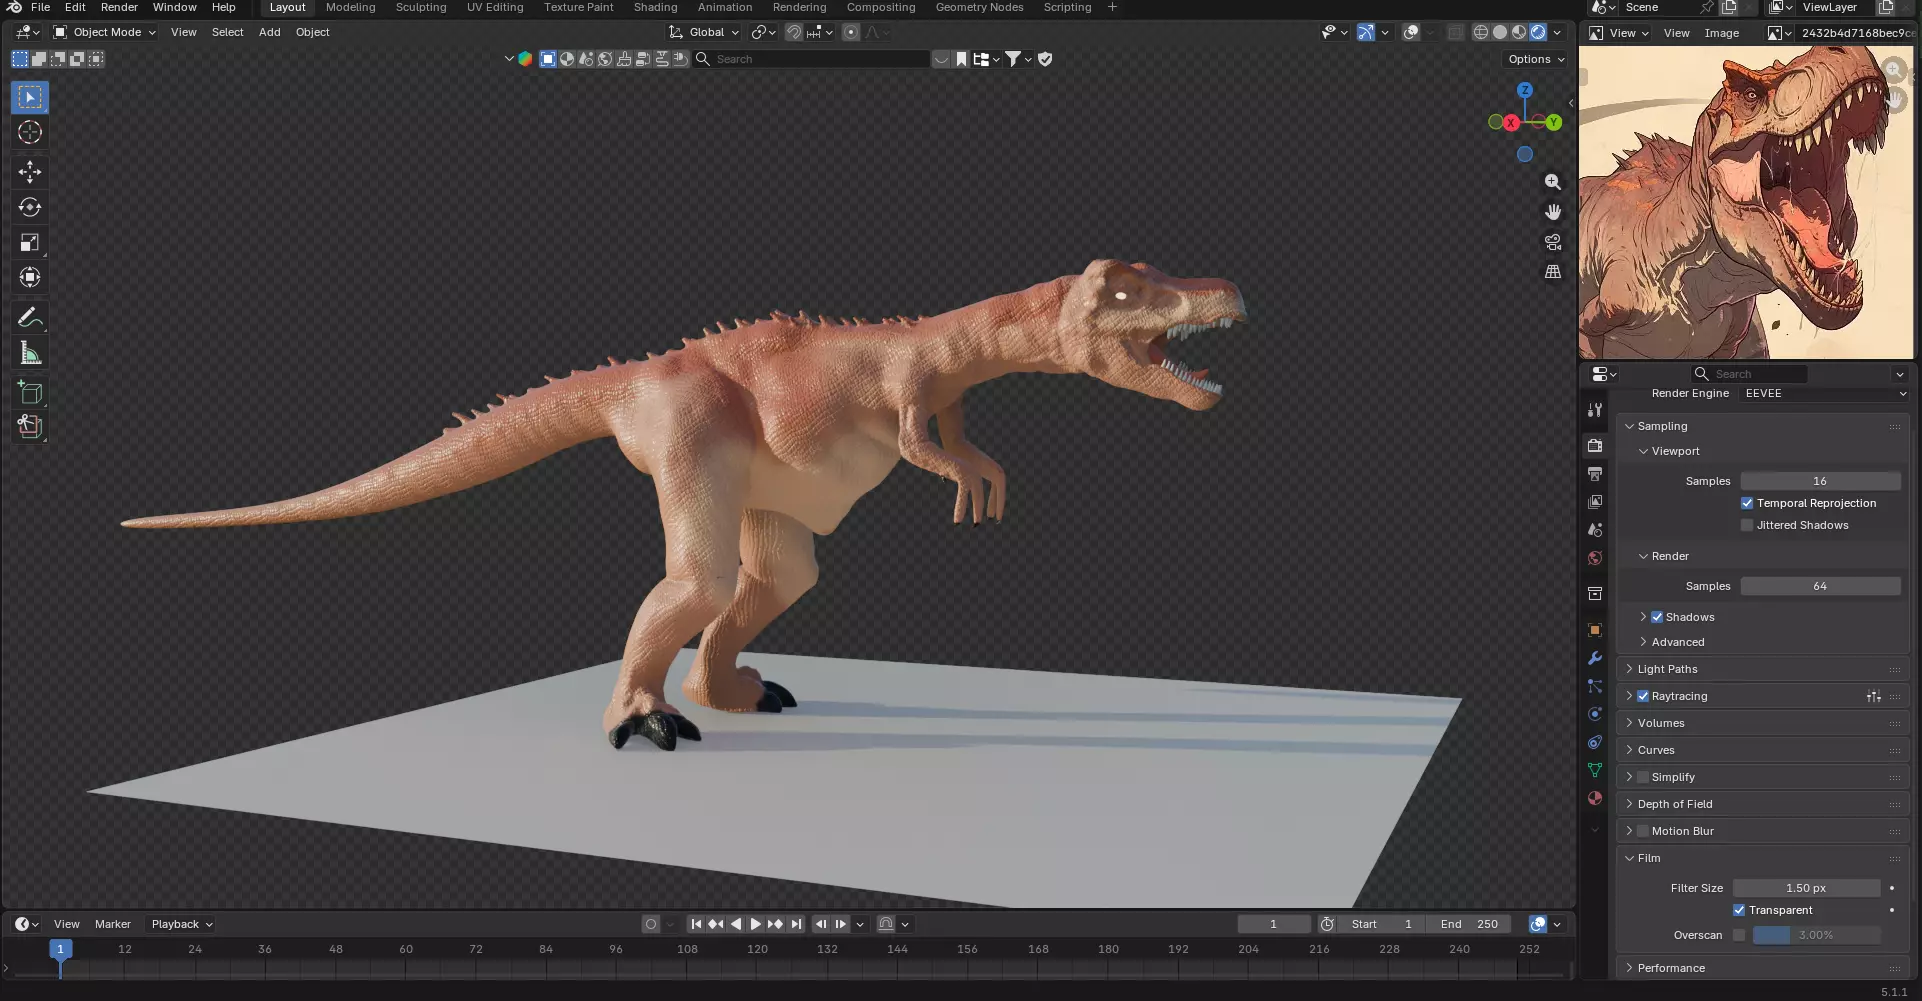The image size is (1922, 1001).
Task: Open the Add menu in viewport header
Action: pyautogui.click(x=270, y=32)
